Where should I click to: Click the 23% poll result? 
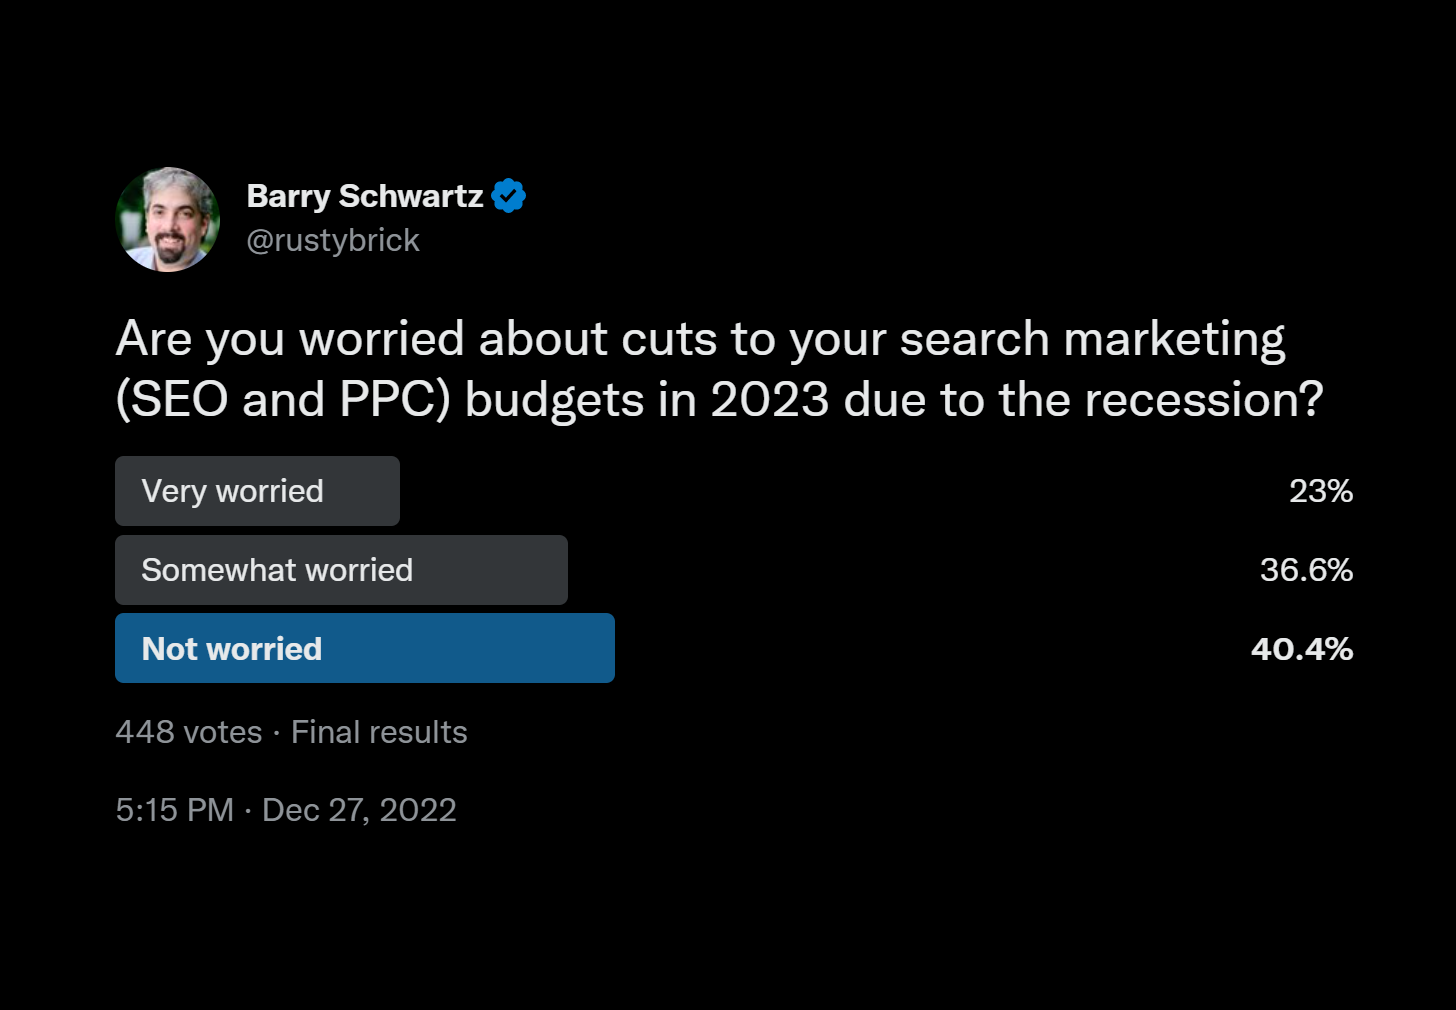pyautogui.click(x=1321, y=491)
